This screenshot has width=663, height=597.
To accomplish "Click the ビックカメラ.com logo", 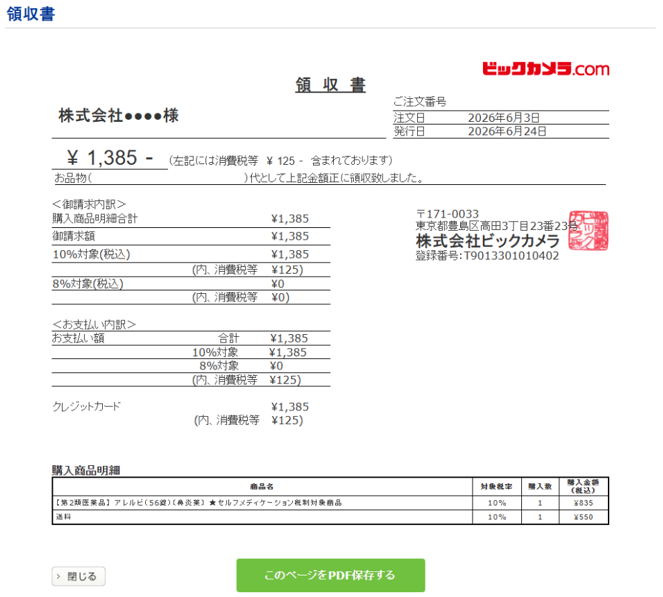I will (545, 69).
